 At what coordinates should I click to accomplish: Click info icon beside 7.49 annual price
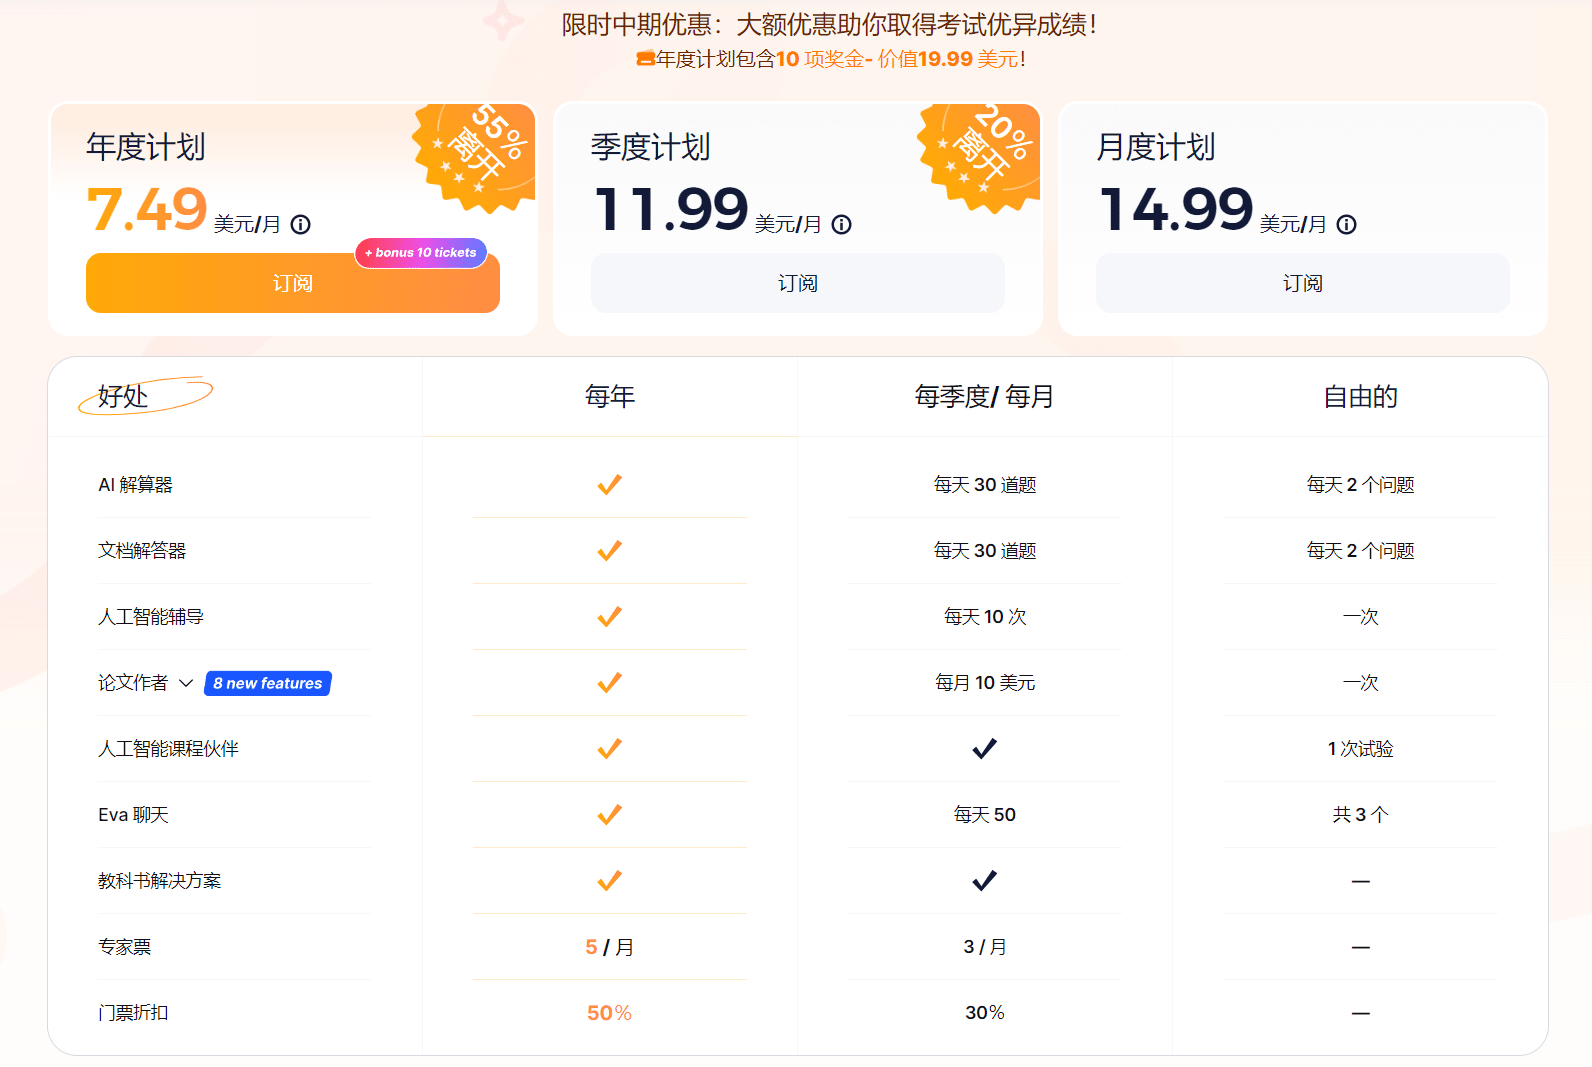click(301, 225)
